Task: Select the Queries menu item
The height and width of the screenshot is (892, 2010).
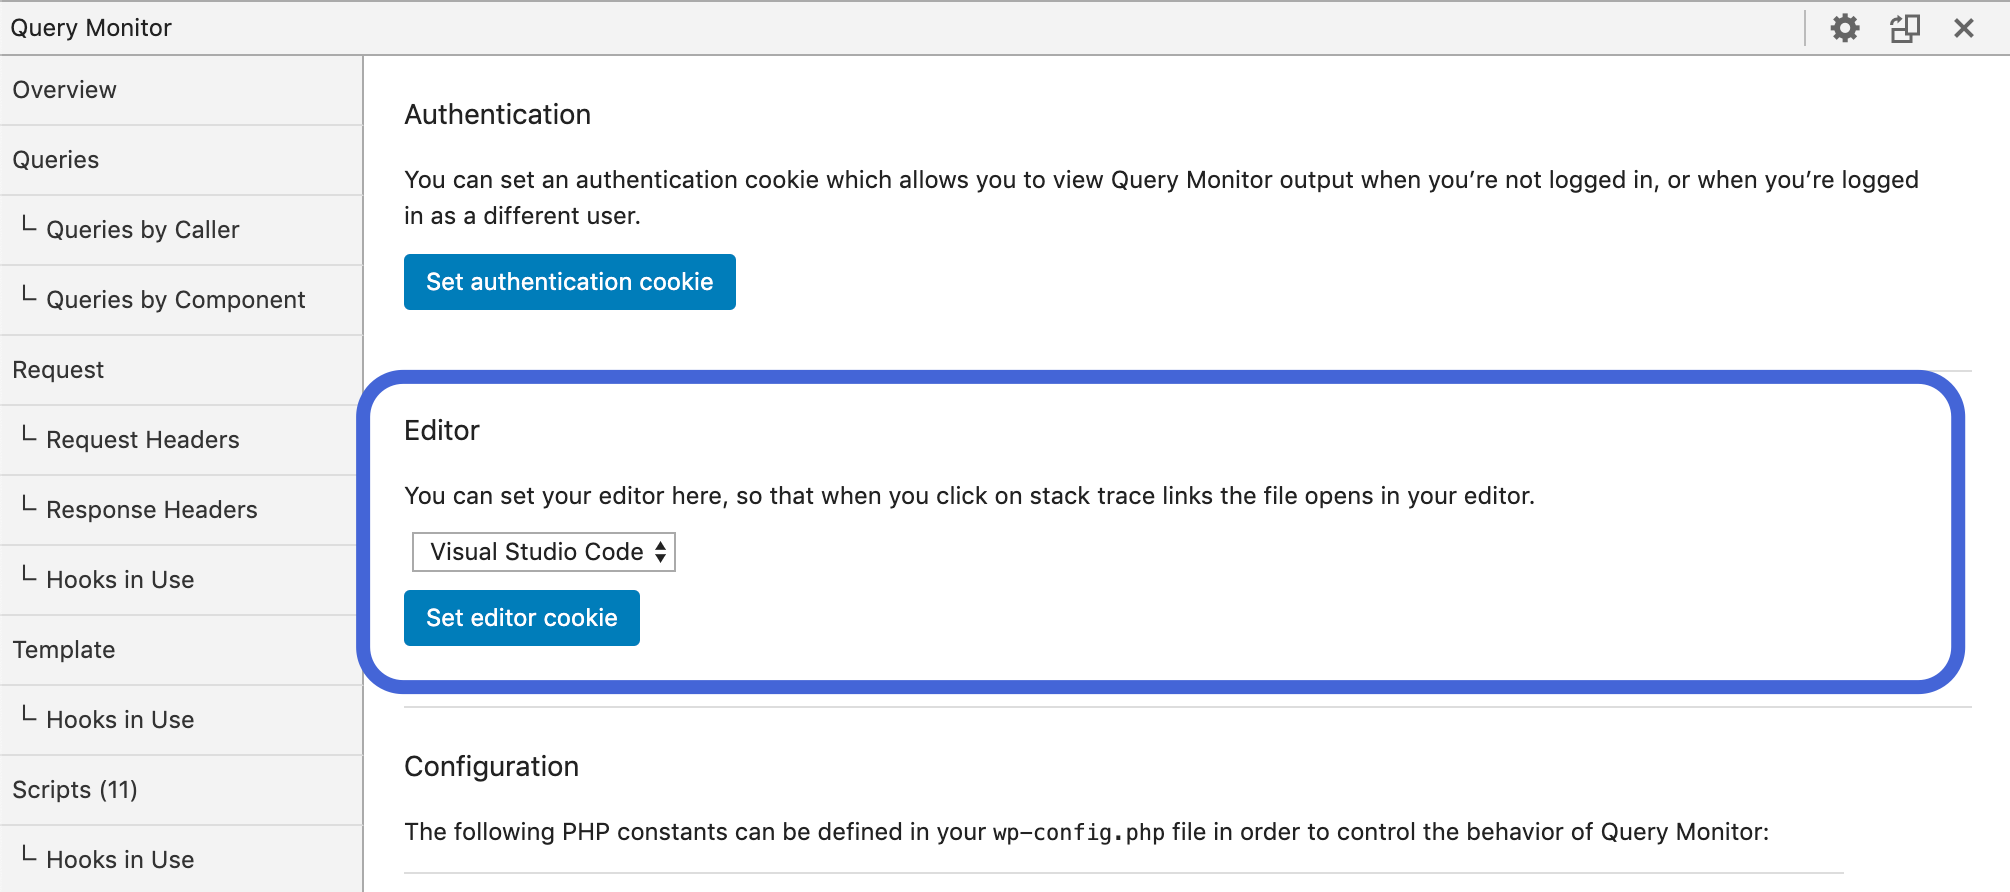Action: pos(56,160)
